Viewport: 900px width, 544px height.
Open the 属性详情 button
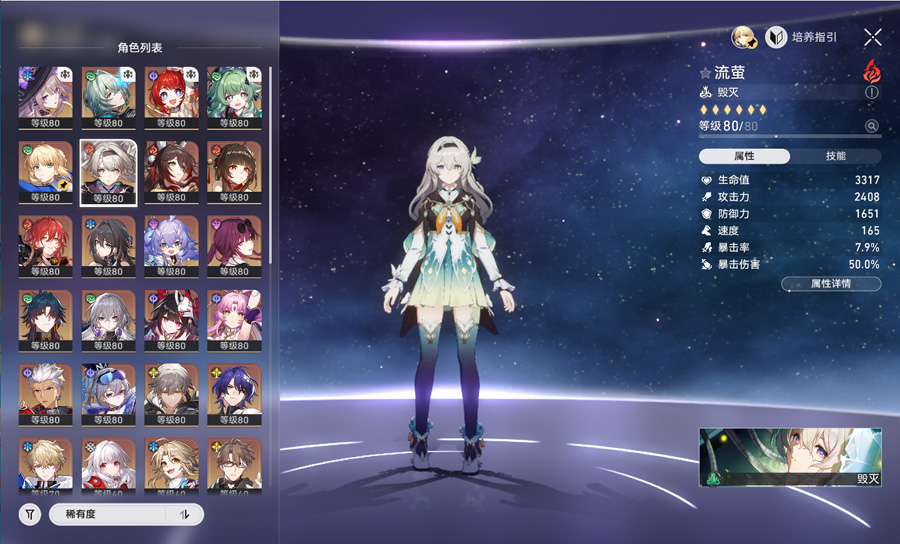tap(831, 283)
